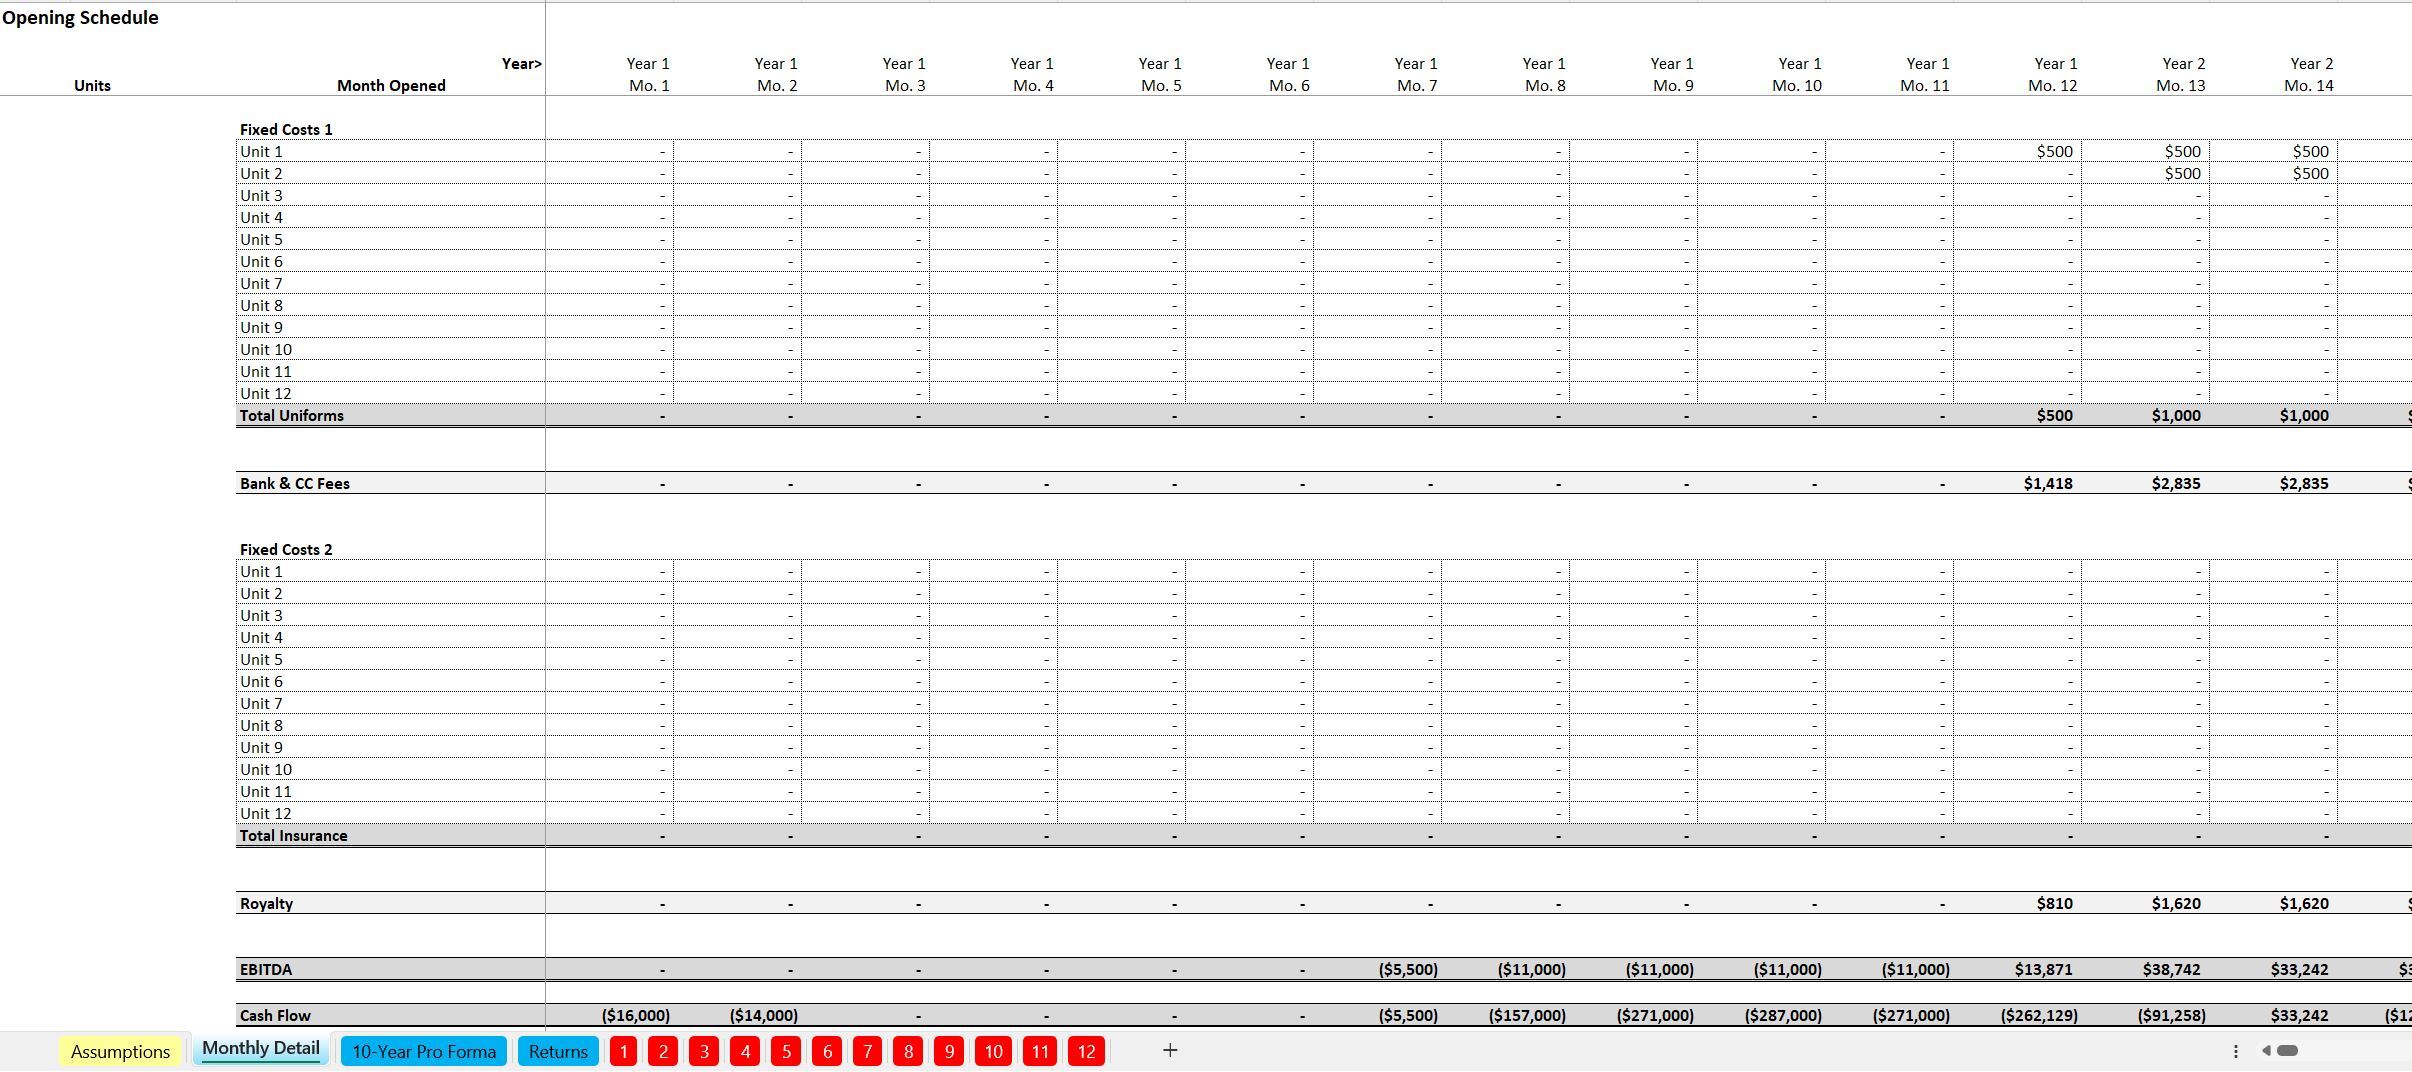This screenshot has height=1072, width=2412.
Task: Select Cash Flow $33,242 in Mo. 14
Action: tap(2299, 1015)
